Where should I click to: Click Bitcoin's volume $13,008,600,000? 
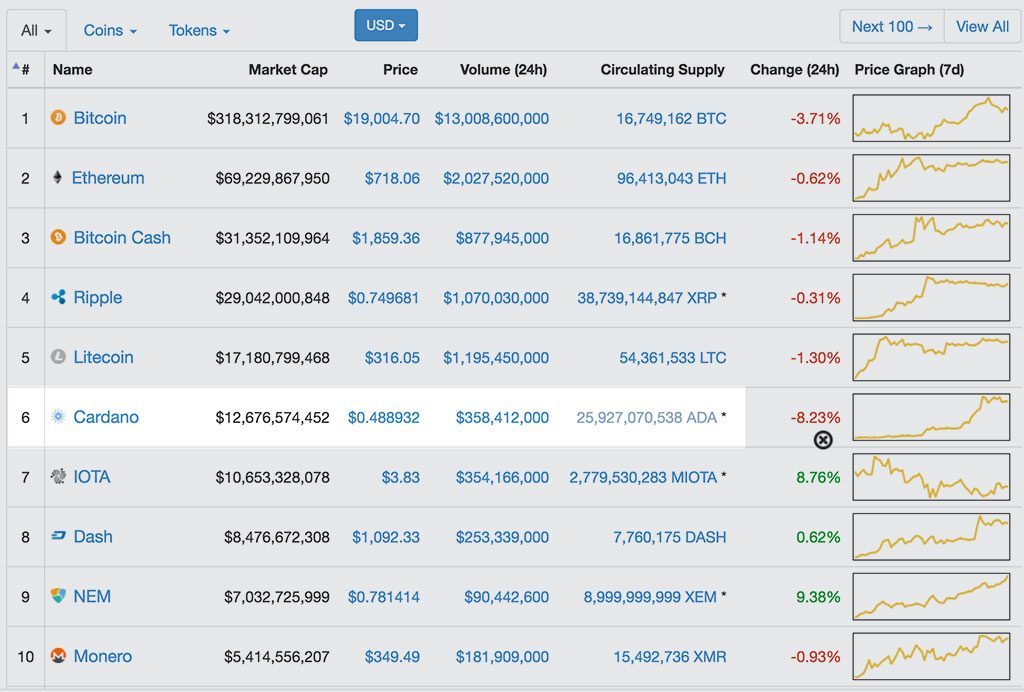[492, 118]
